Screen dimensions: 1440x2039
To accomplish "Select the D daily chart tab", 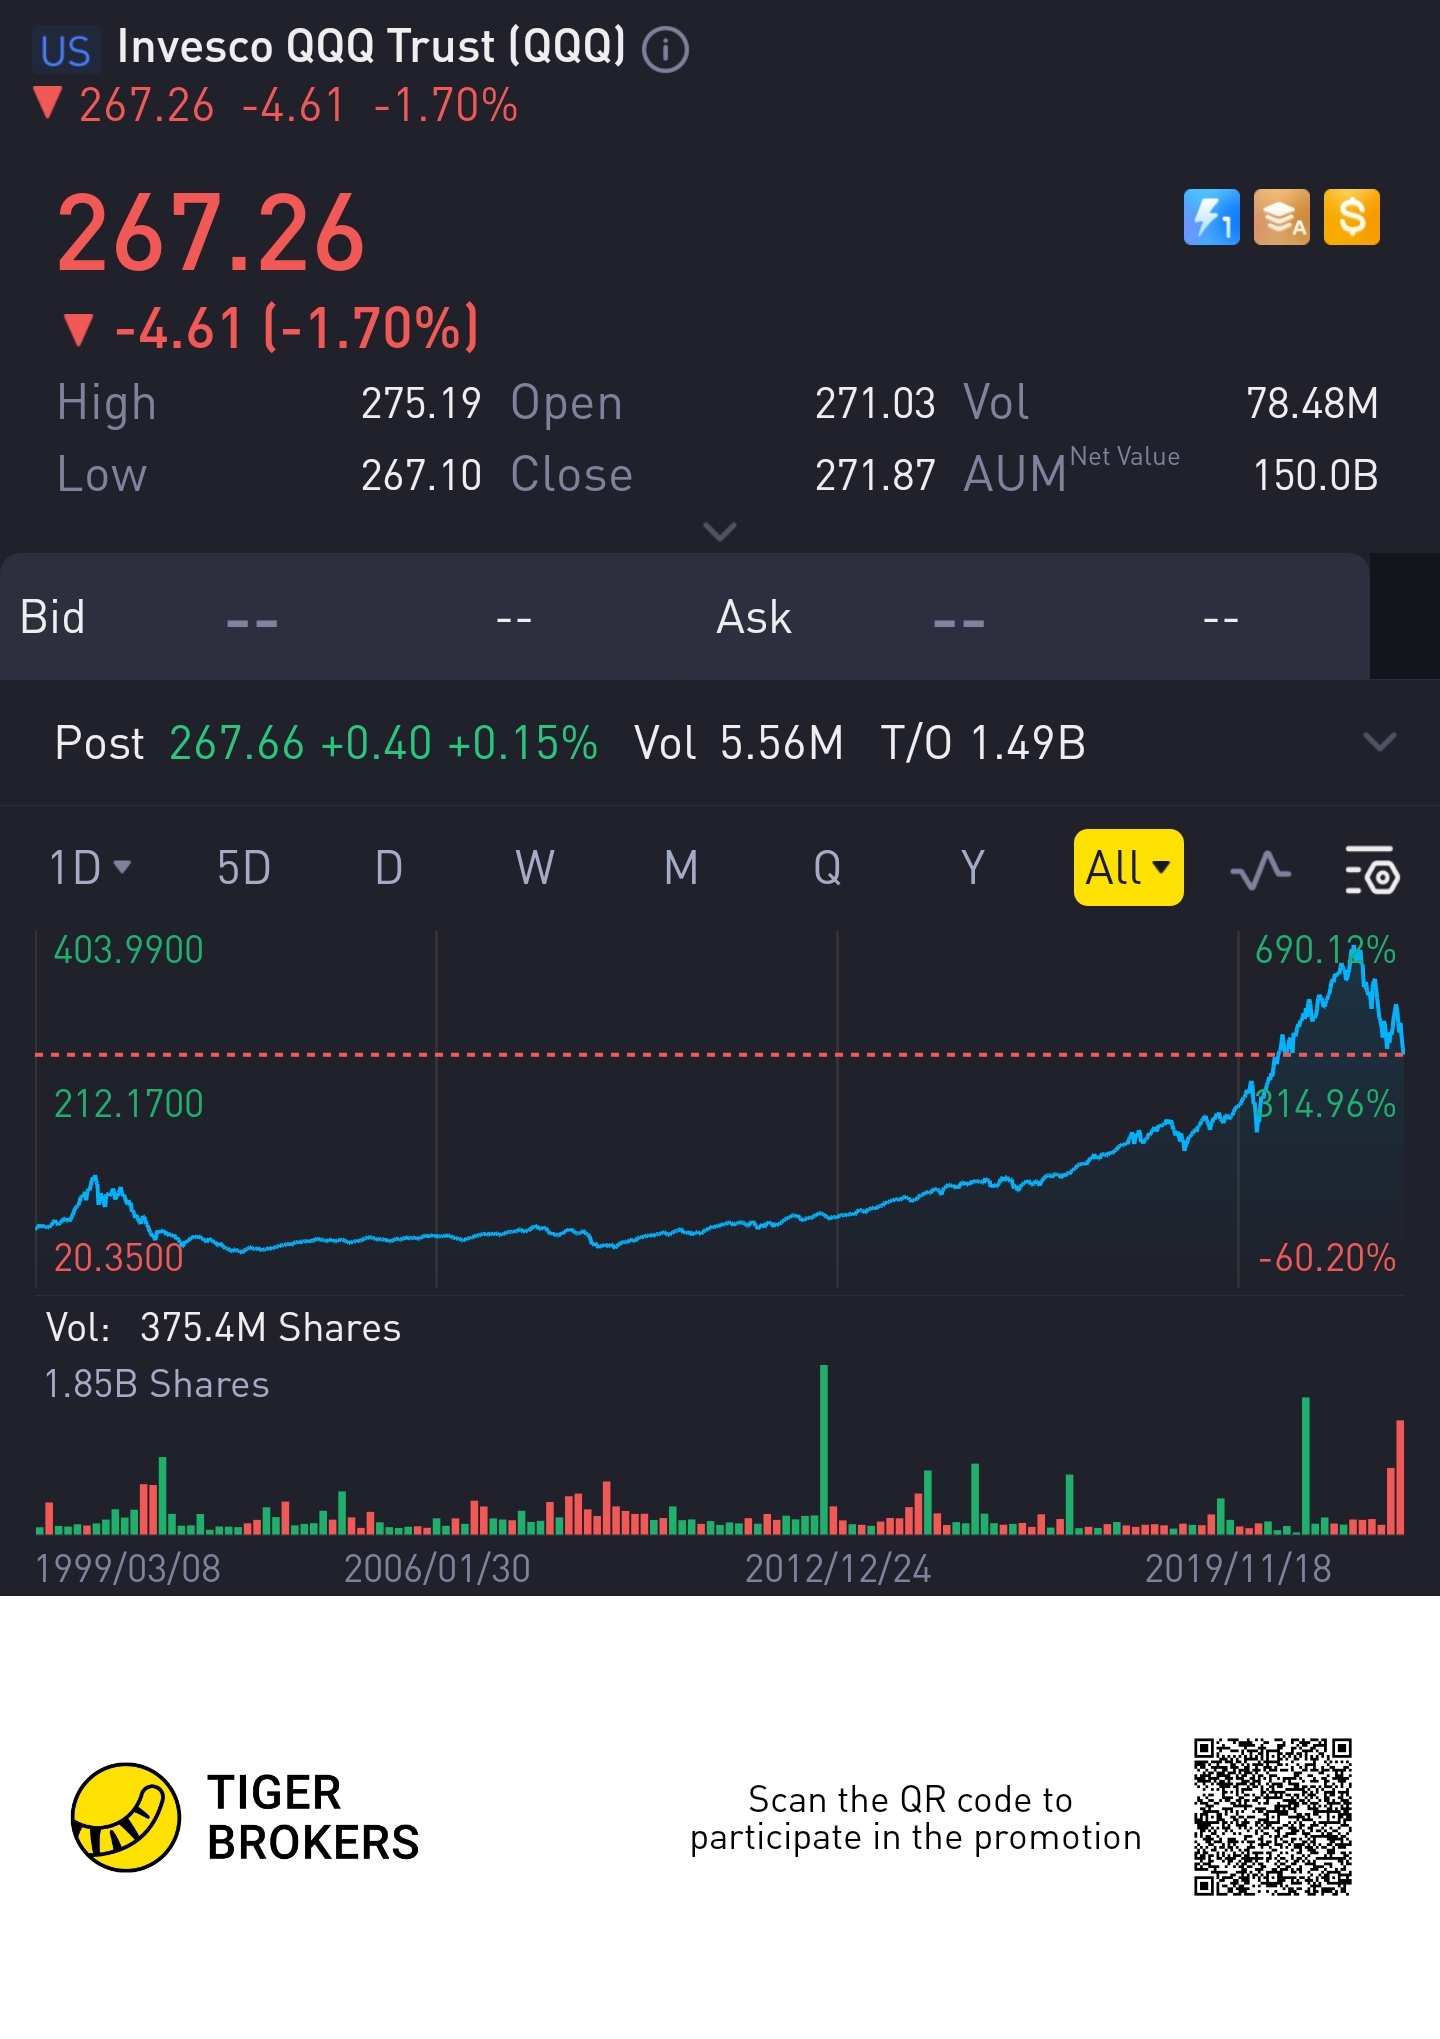I will tap(389, 867).
